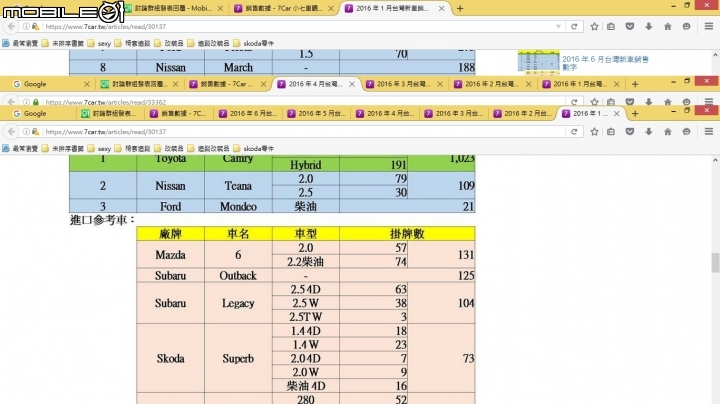Select the Skoda brand cell
This screenshot has width=720, height=404.
point(170,358)
